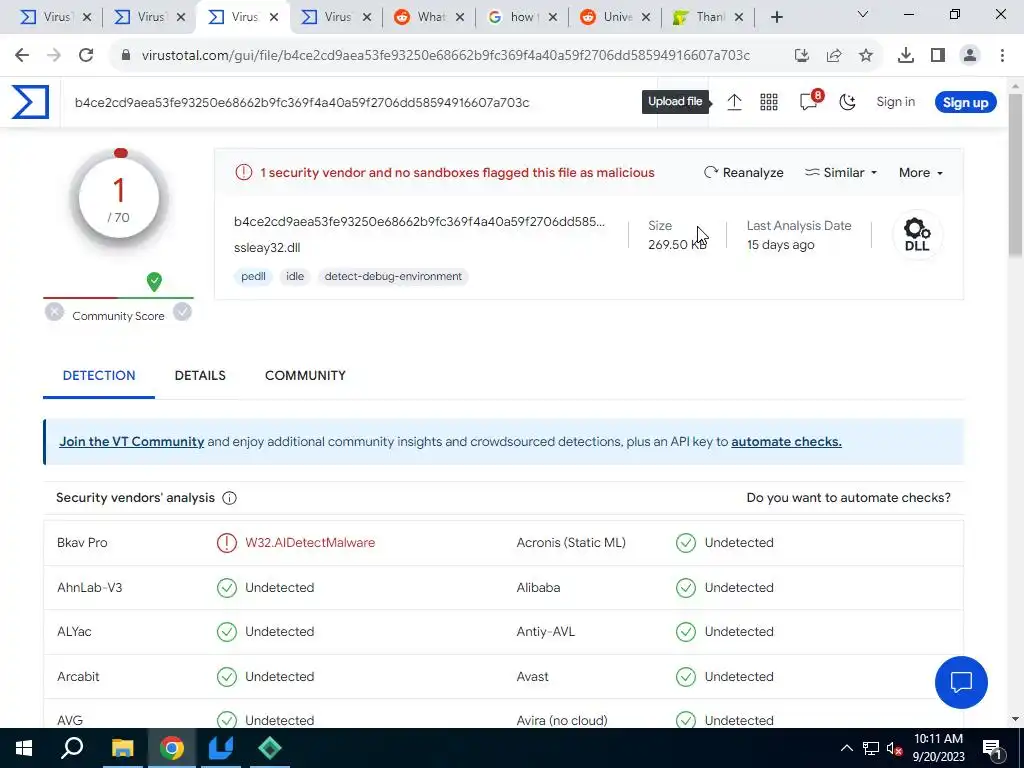Click the green community shield marker
The width and height of the screenshot is (1024, 768).
pos(154,281)
